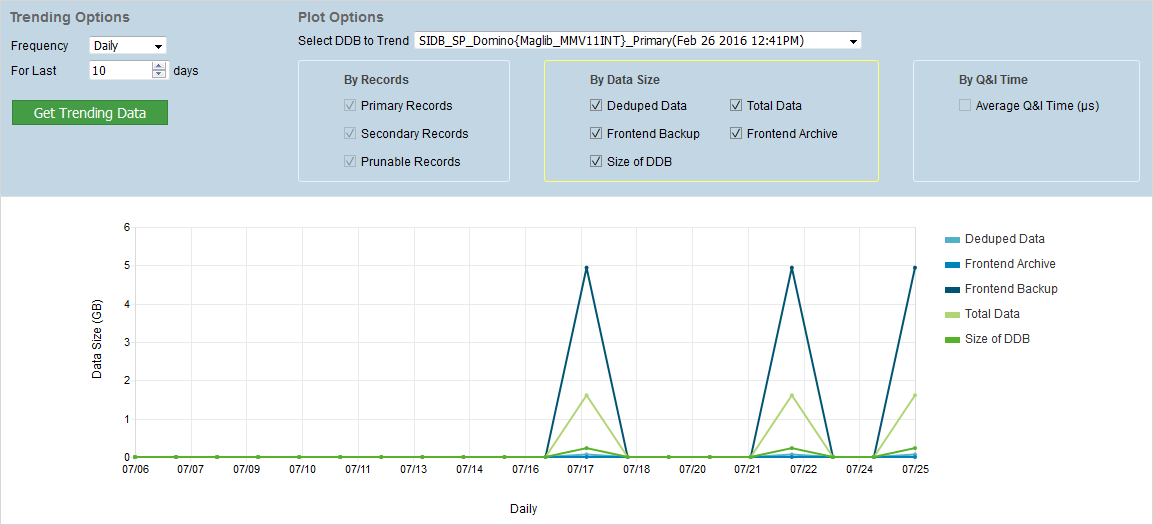Toggle the Prunable Records checkbox

coord(350,162)
